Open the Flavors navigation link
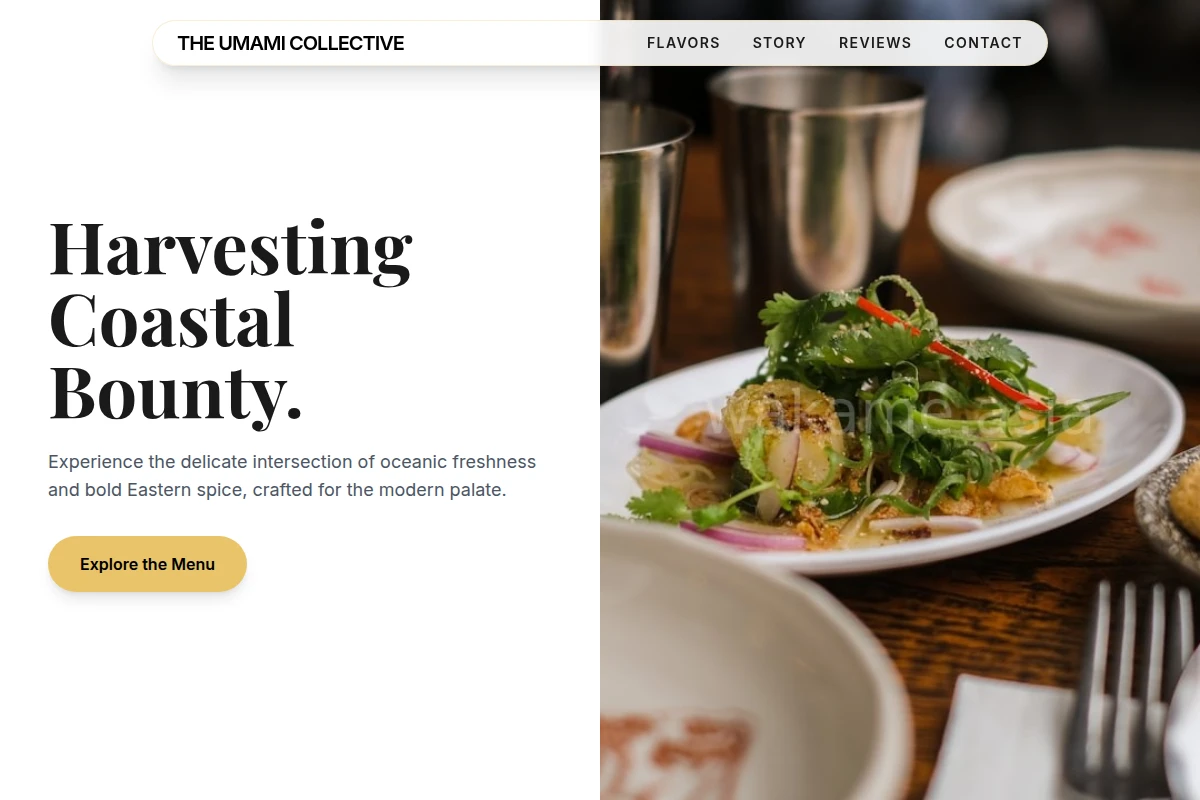 click(x=683, y=43)
